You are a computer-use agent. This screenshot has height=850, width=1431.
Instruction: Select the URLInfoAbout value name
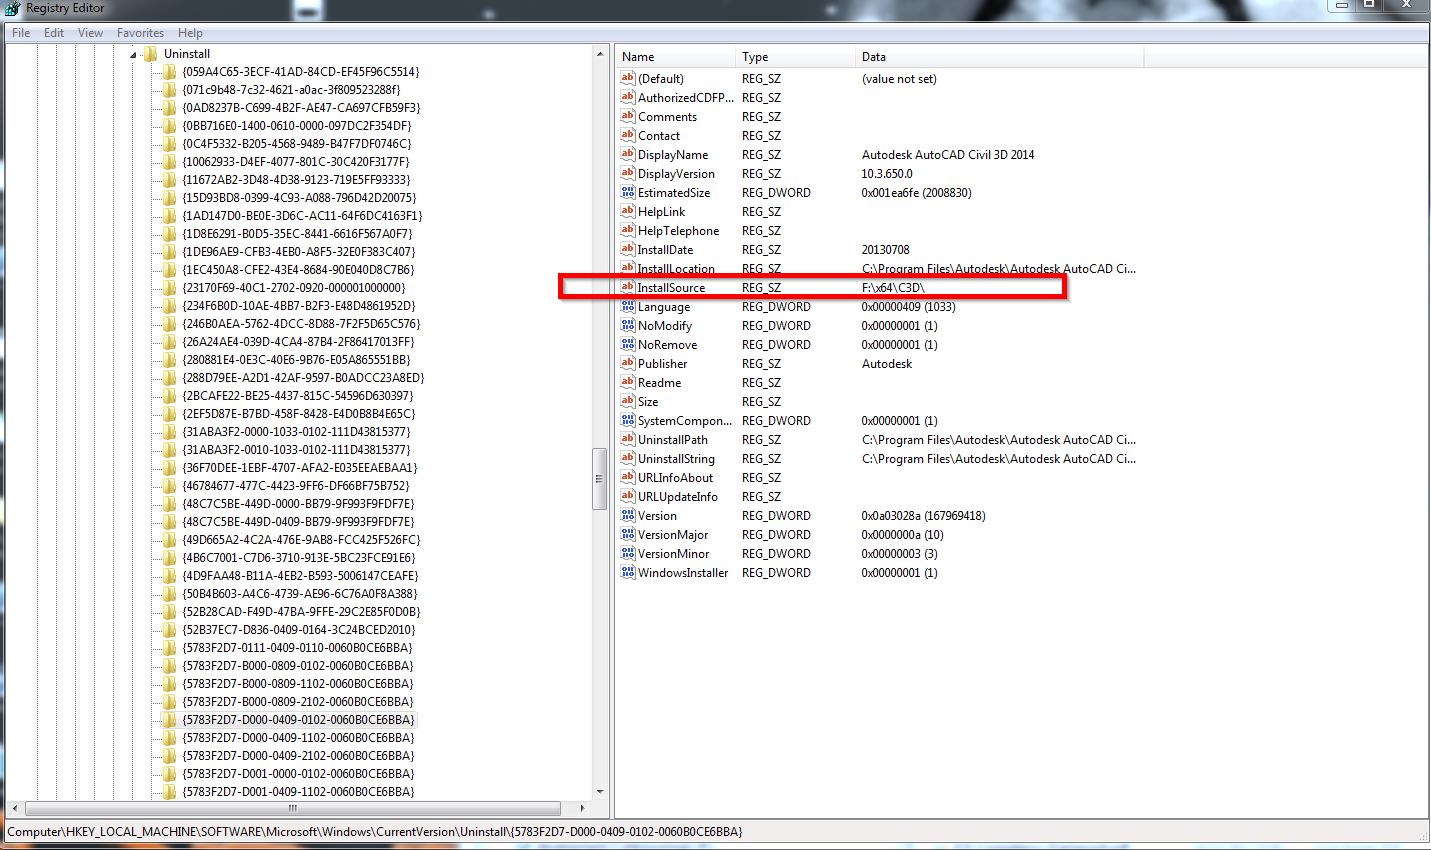pos(676,478)
